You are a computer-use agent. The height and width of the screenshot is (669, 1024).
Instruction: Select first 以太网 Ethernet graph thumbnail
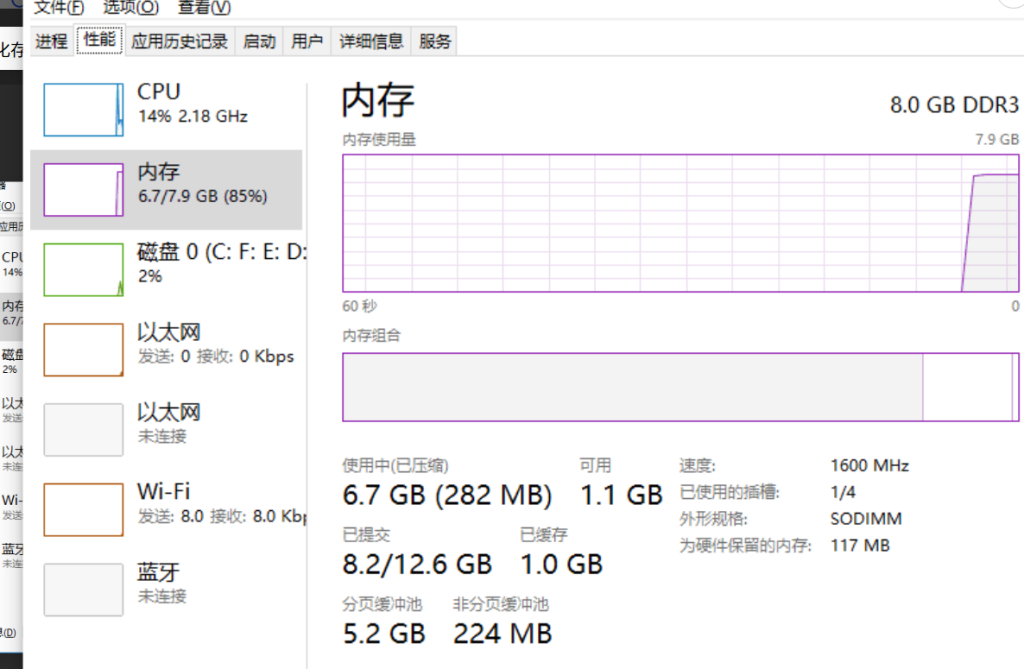[x=83, y=349]
